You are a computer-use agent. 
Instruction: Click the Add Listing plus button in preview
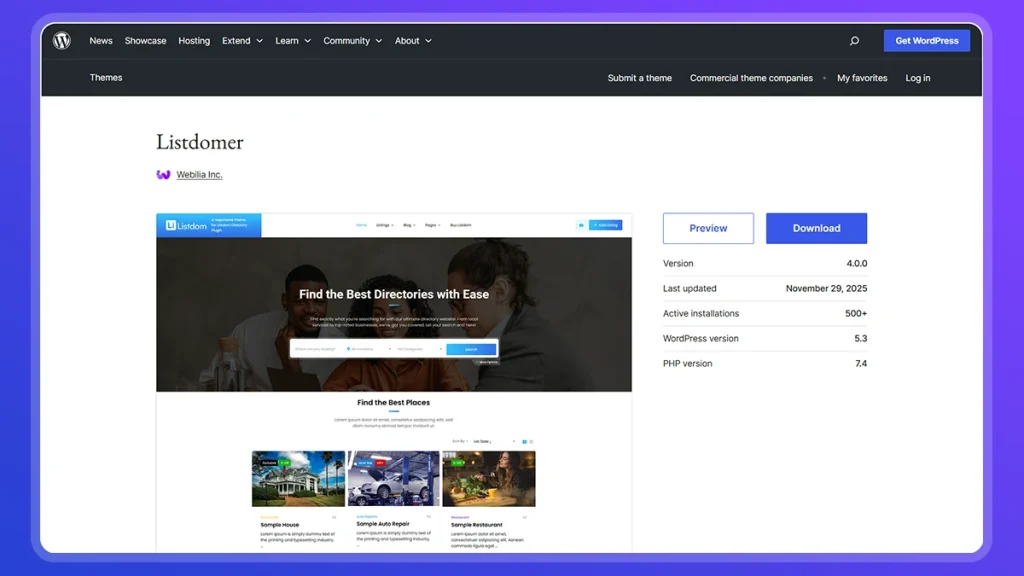point(606,225)
